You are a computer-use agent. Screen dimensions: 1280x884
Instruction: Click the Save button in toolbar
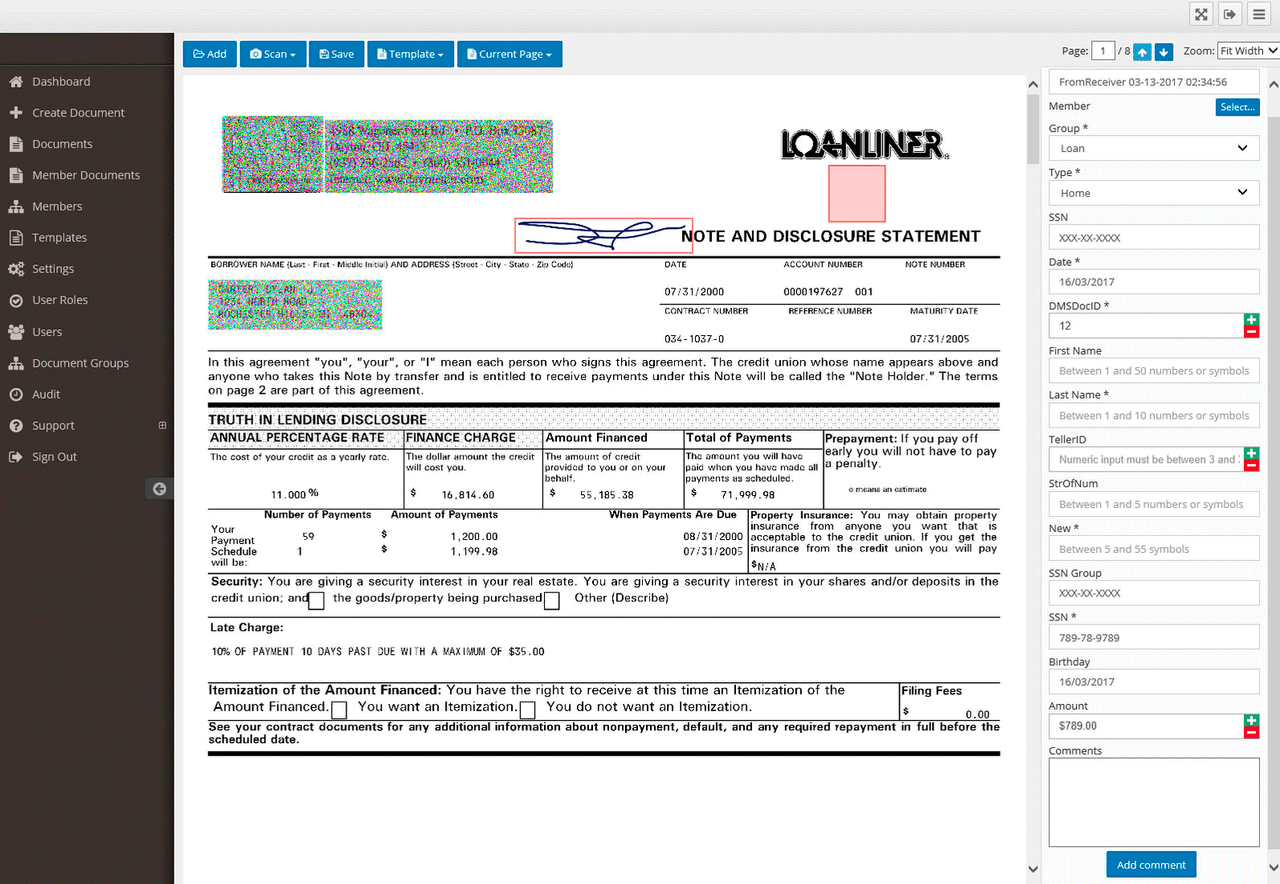point(336,54)
